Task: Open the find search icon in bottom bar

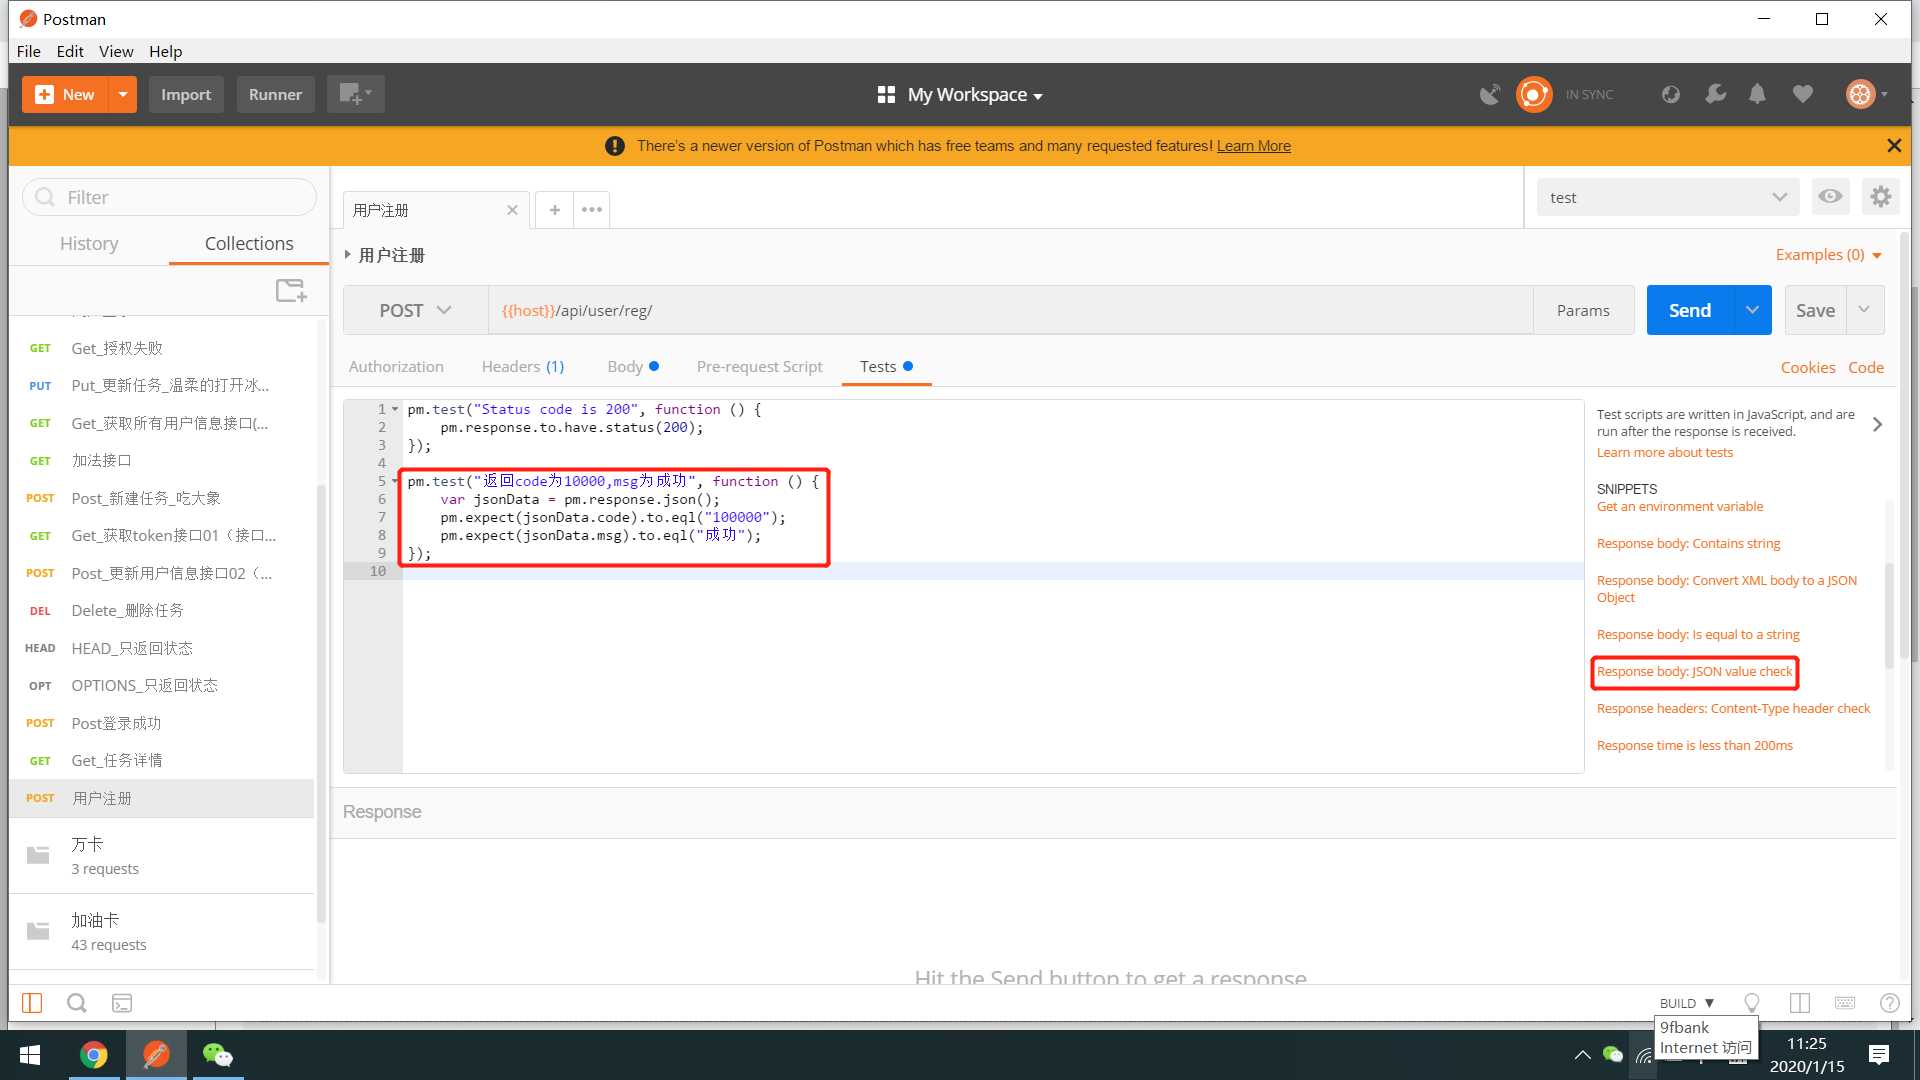Action: tap(77, 1003)
